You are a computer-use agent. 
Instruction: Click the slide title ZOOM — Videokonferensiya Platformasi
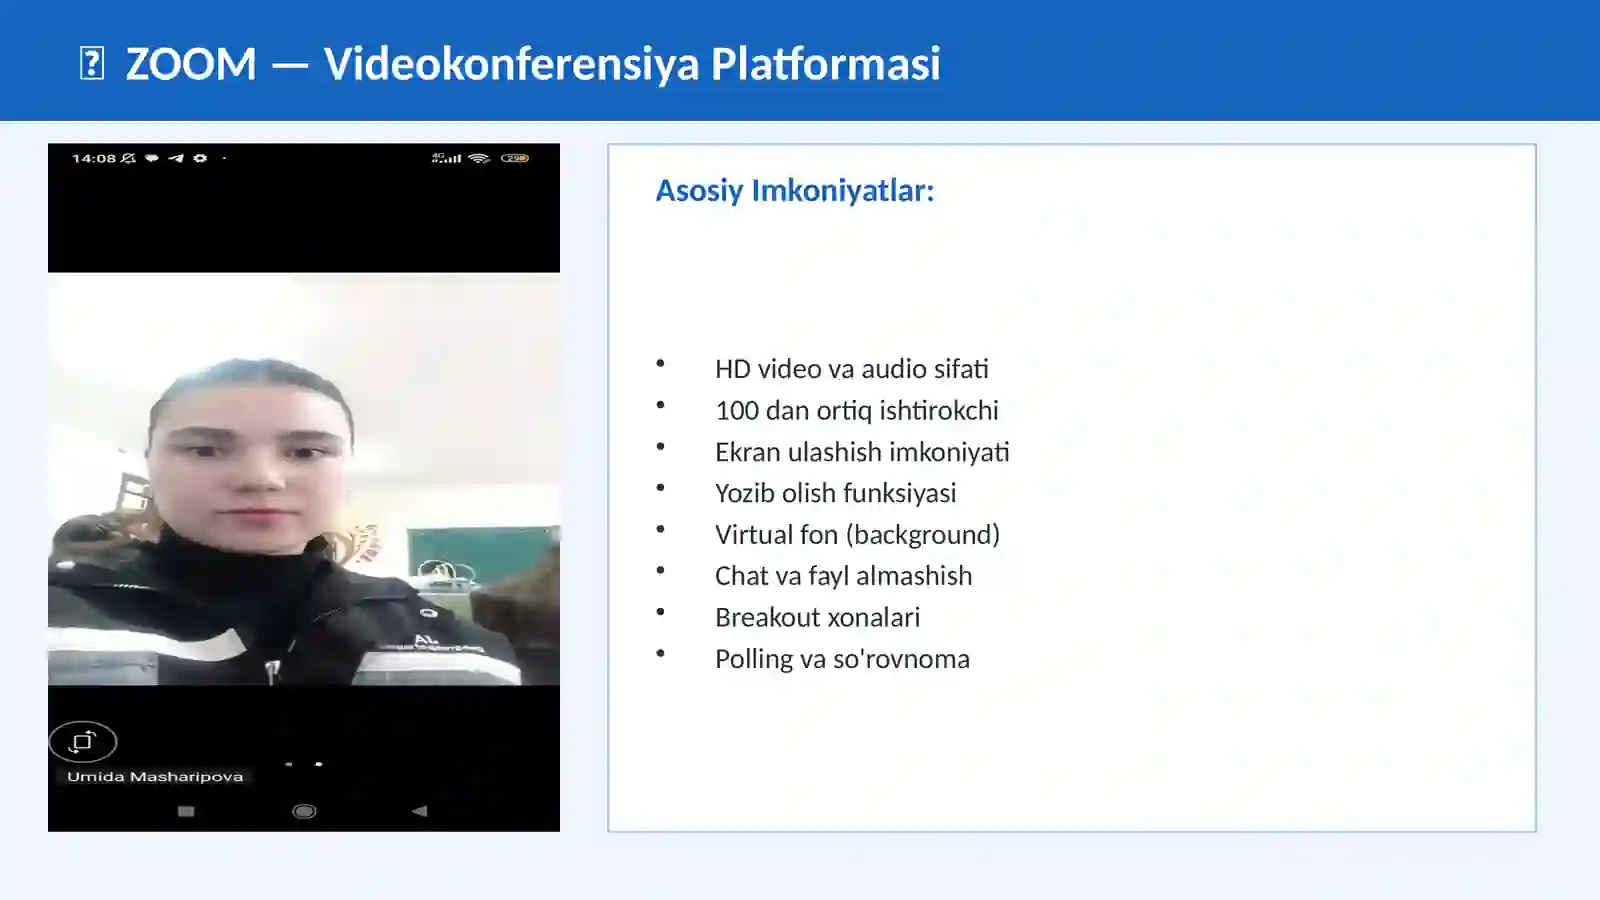[x=533, y=63]
